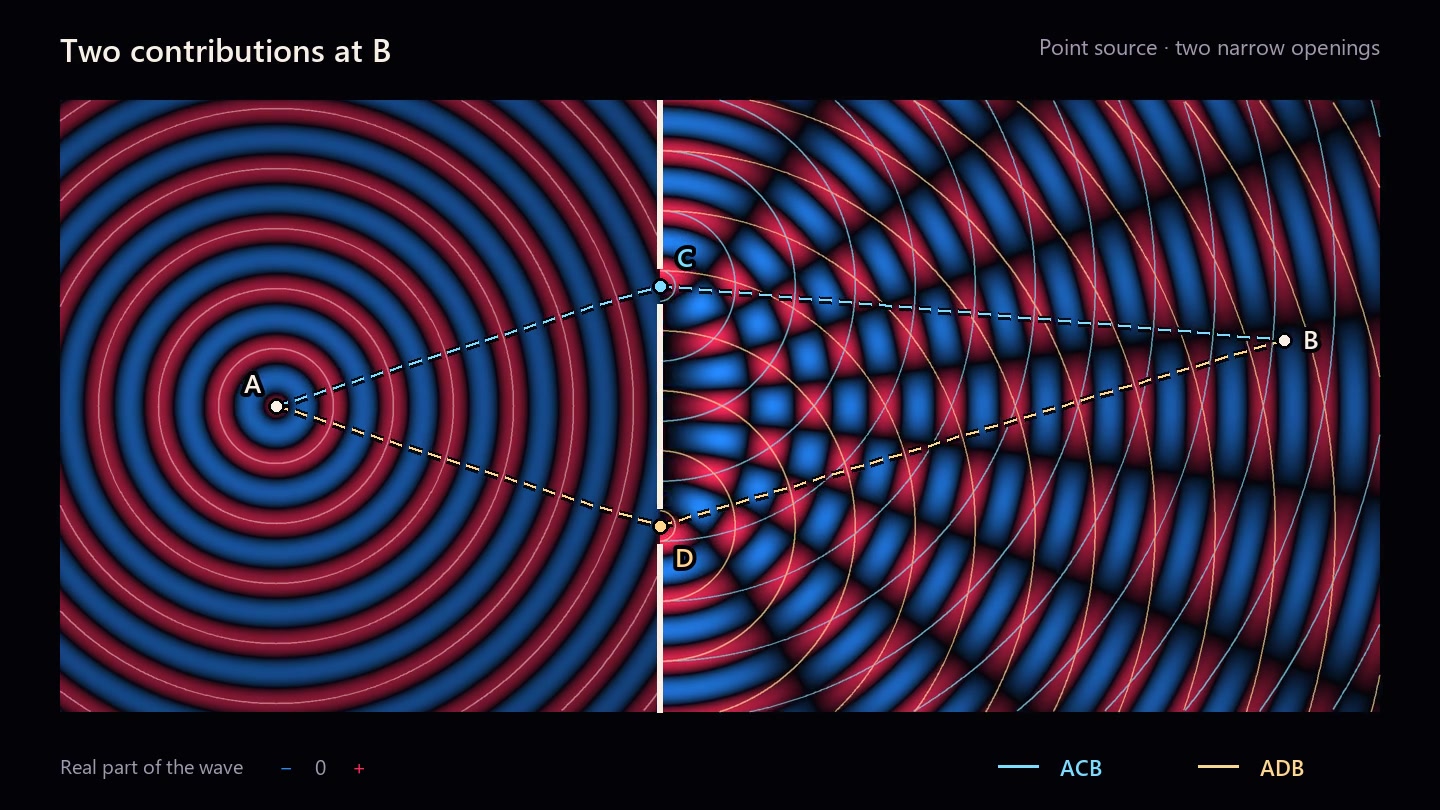
Task: Click the blue letter label "C"
Action: point(685,259)
